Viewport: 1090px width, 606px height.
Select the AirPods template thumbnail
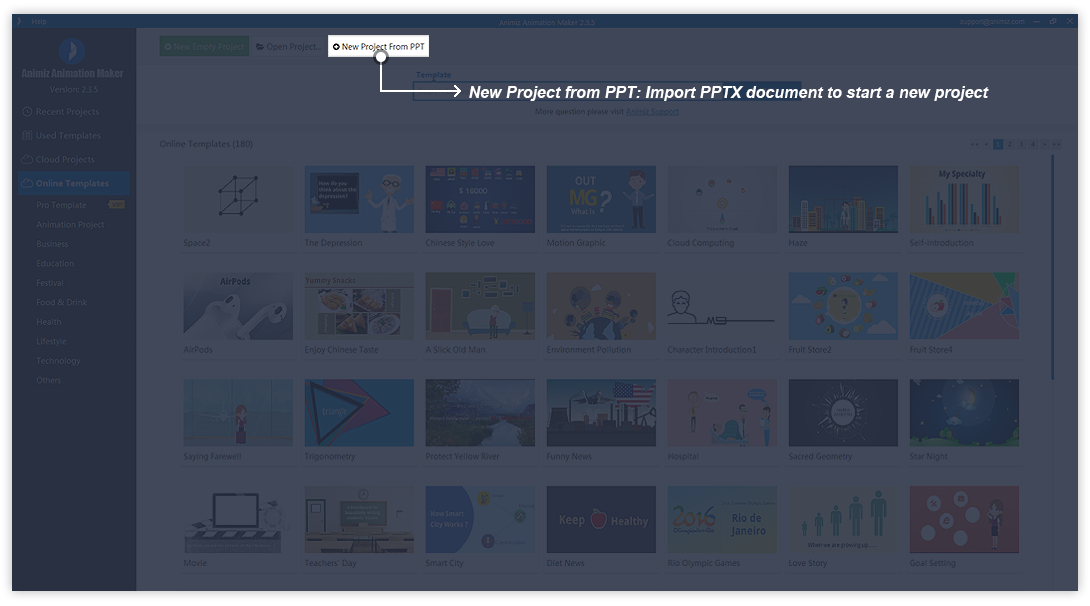(238, 306)
